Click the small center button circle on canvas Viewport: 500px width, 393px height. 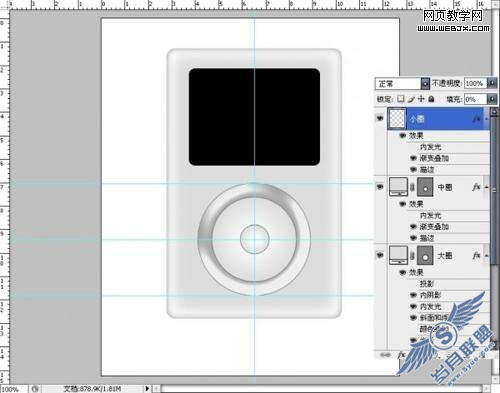click(254, 239)
